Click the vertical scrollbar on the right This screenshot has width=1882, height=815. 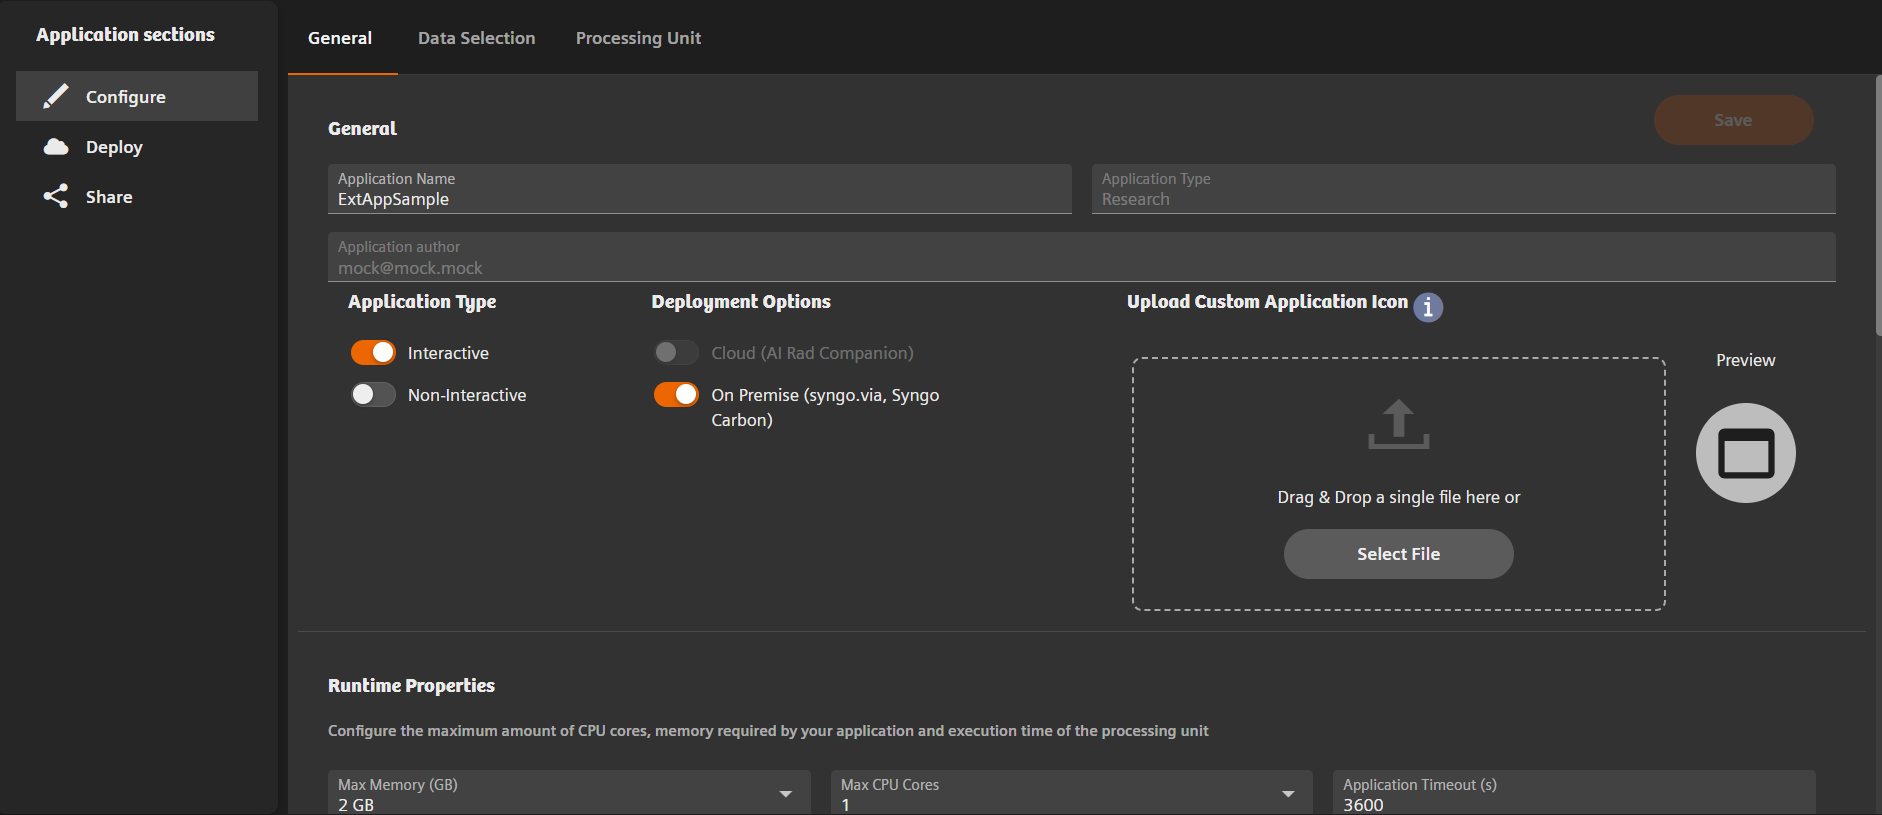(1878, 205)
